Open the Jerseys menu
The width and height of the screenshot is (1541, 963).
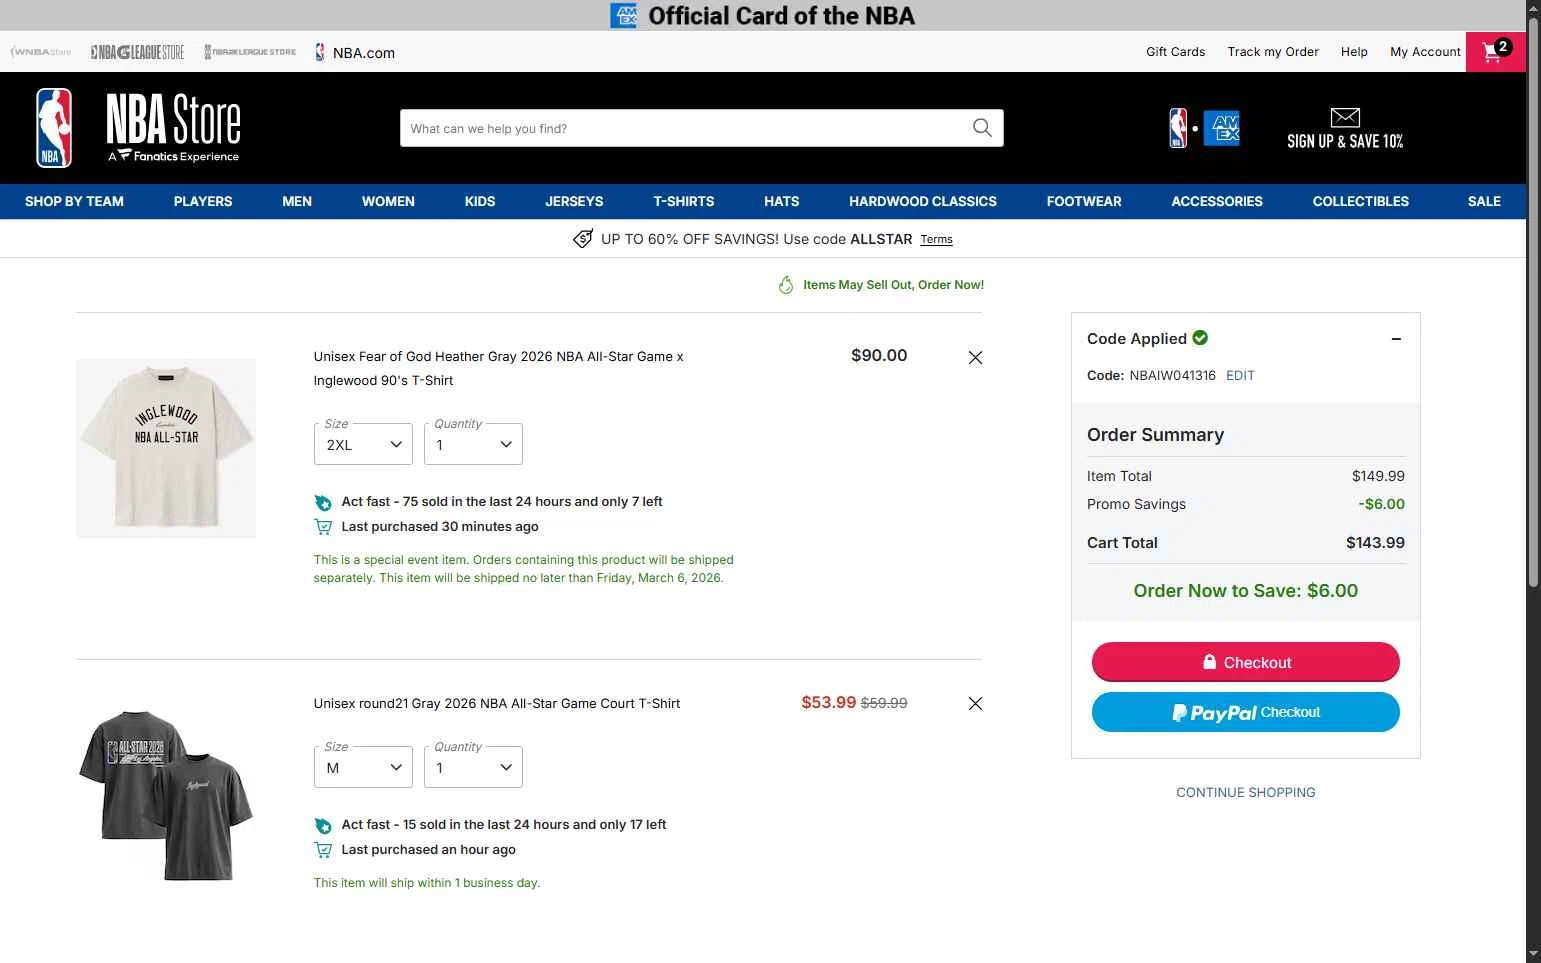[574, 201]
